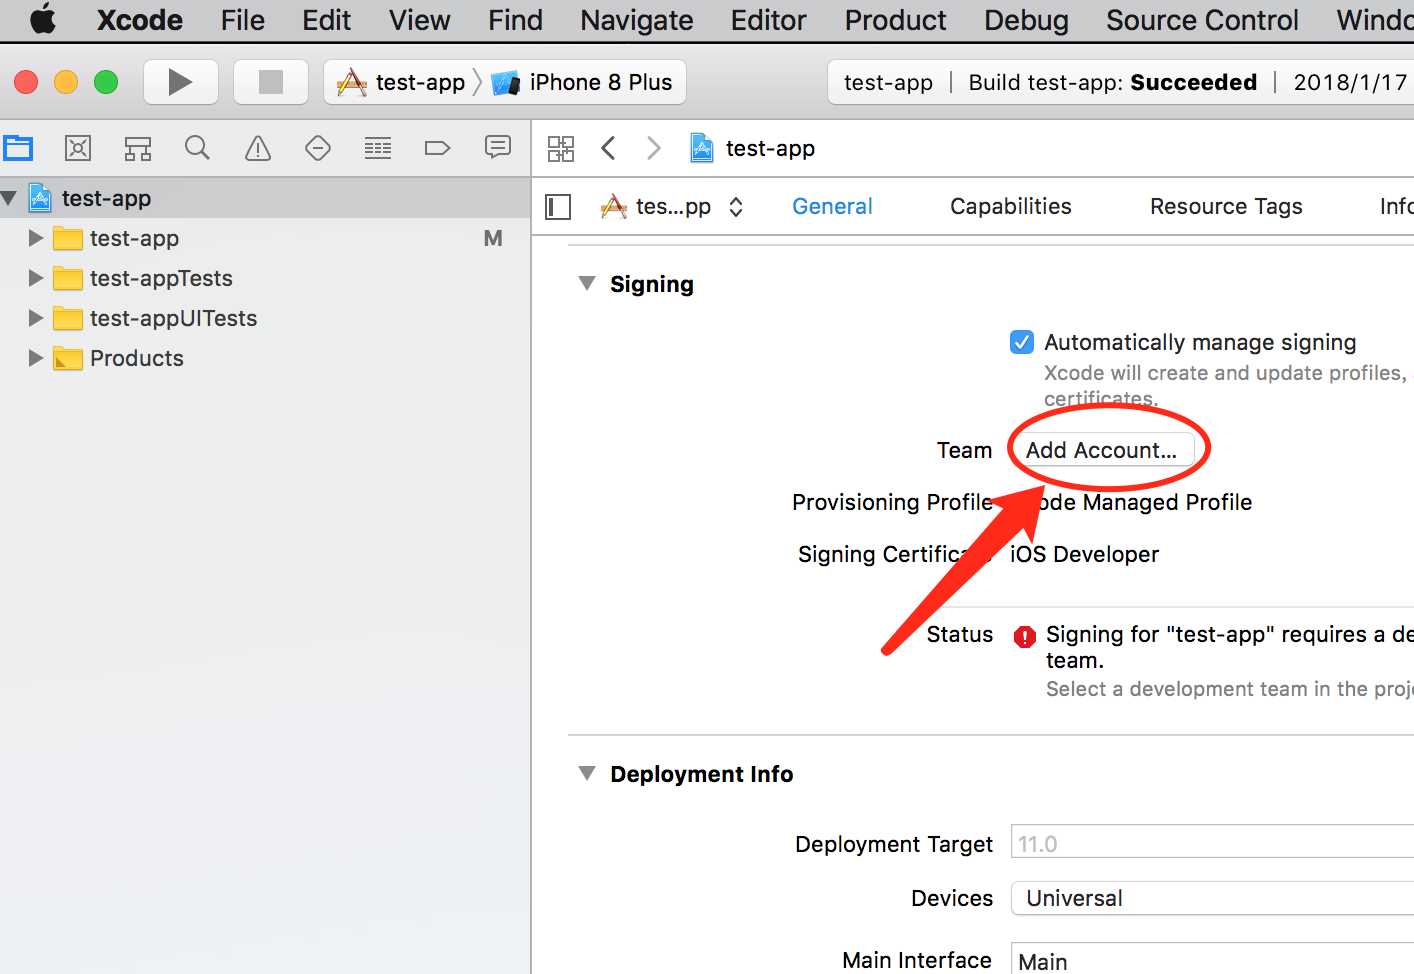Click the M source control status badge
The height and width of the screenshot is (974, 1414).
coord(493,238)
